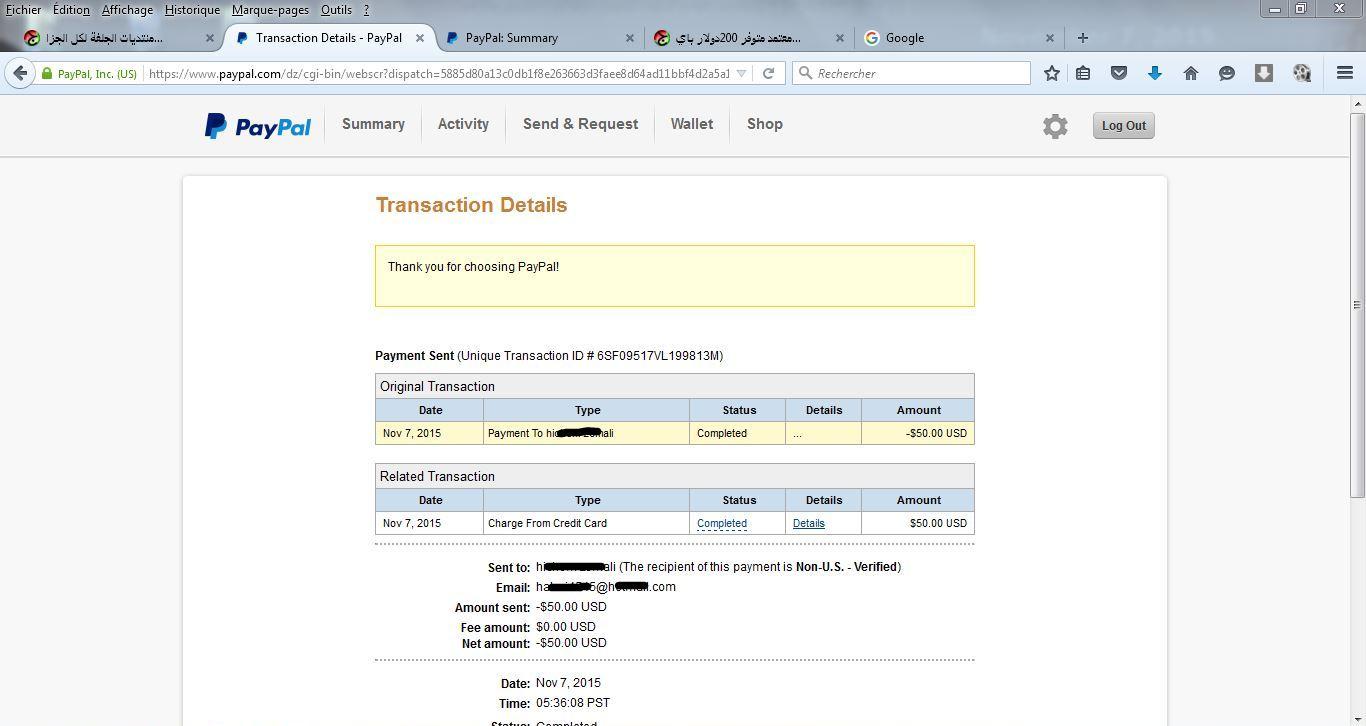Open the blue downloads arrow icon
Screen dimensions: 1366x726
tap(1155, 73)
